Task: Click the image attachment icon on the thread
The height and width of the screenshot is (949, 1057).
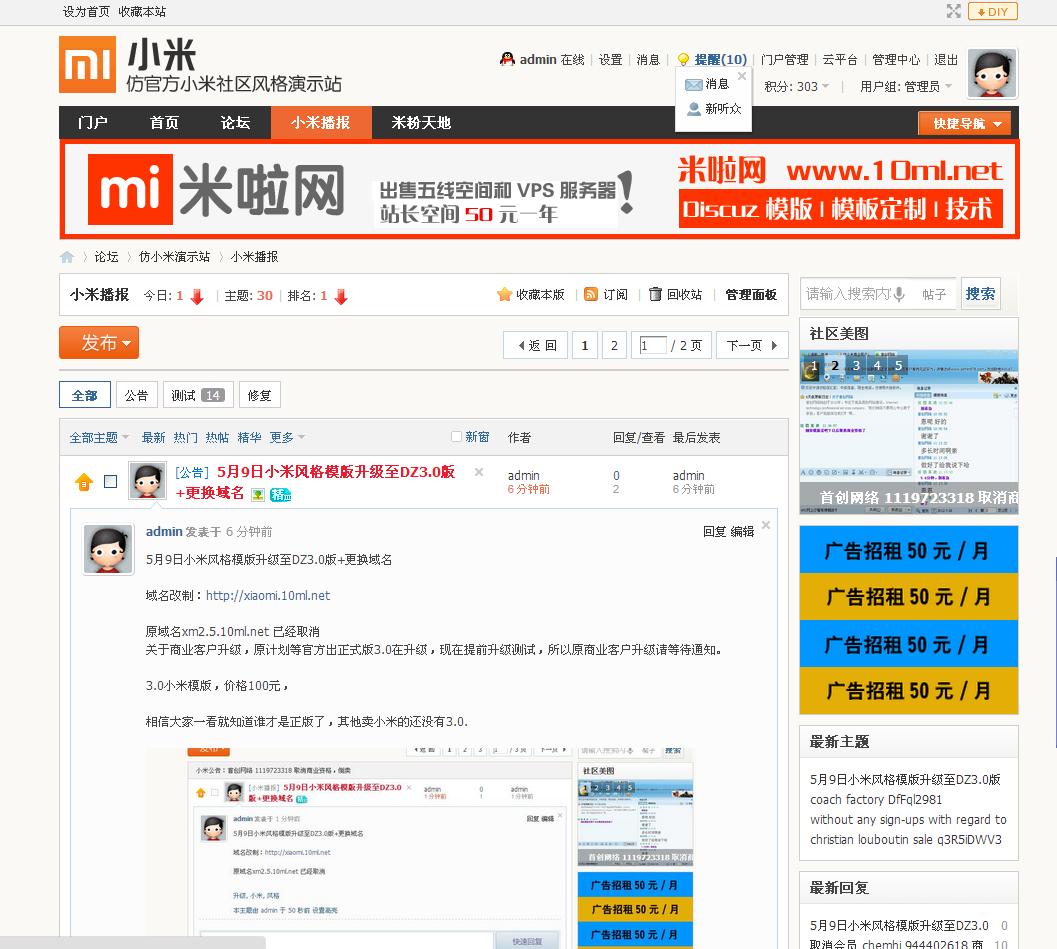Action: pyautogui.click(x=258, y=495)
